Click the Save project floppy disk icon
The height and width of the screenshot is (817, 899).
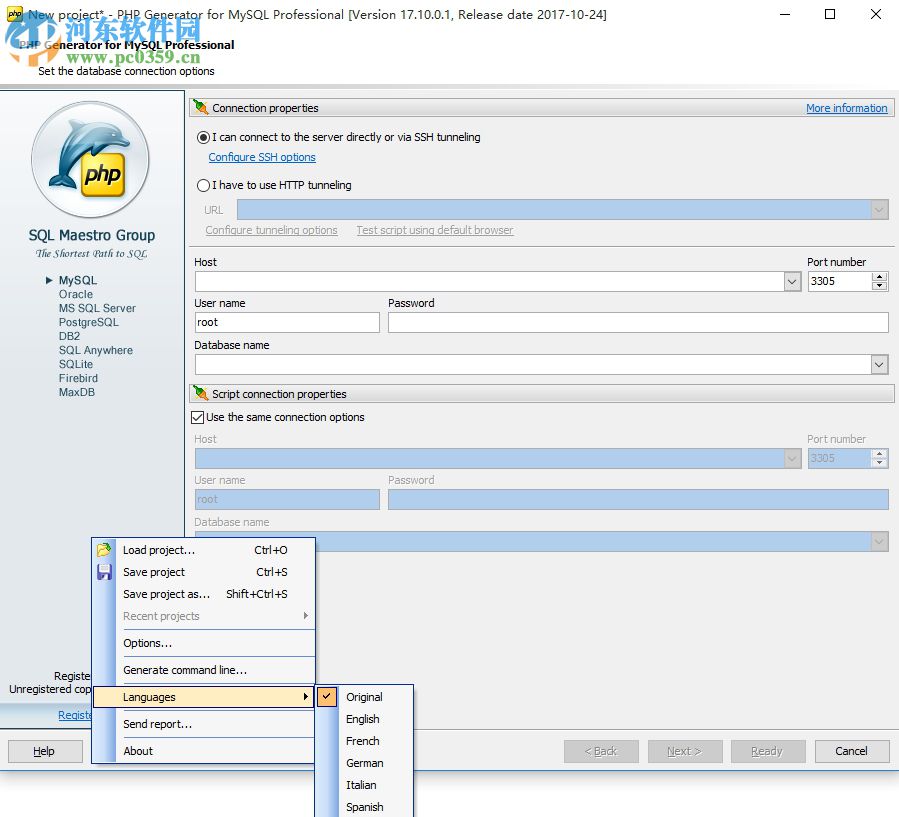(104, 572)
